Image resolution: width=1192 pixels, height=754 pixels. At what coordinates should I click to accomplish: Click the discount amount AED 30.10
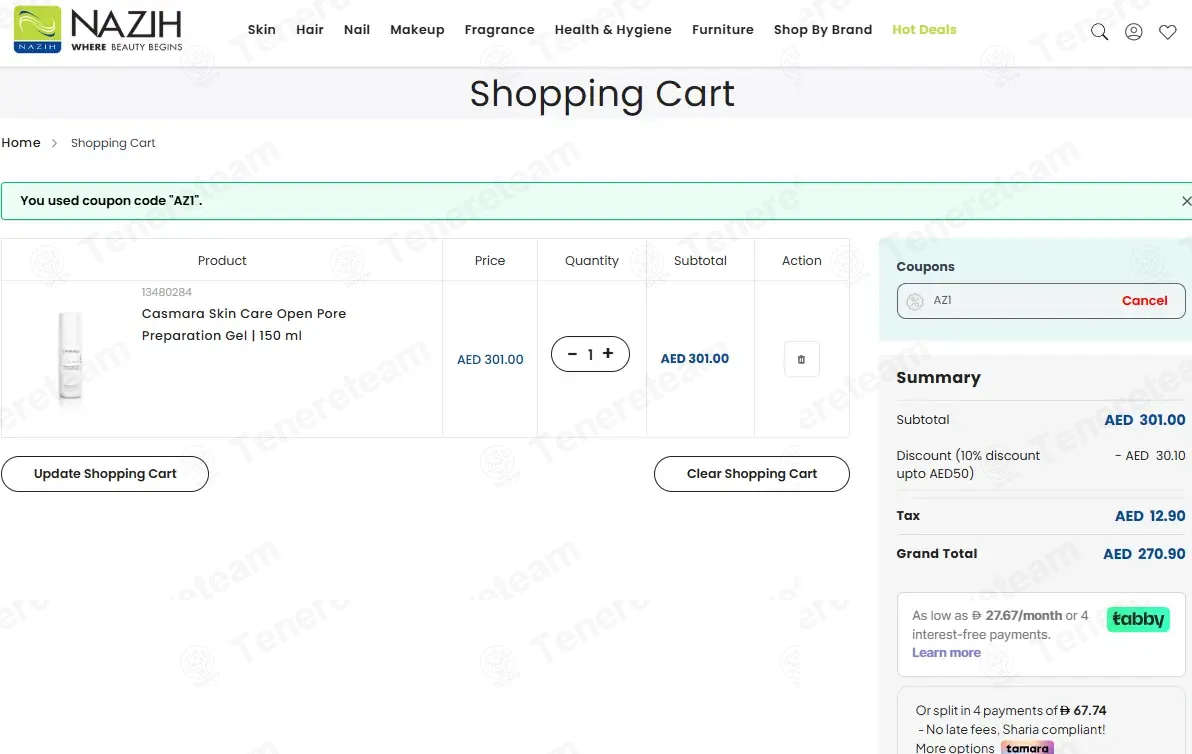[1150, 455]
